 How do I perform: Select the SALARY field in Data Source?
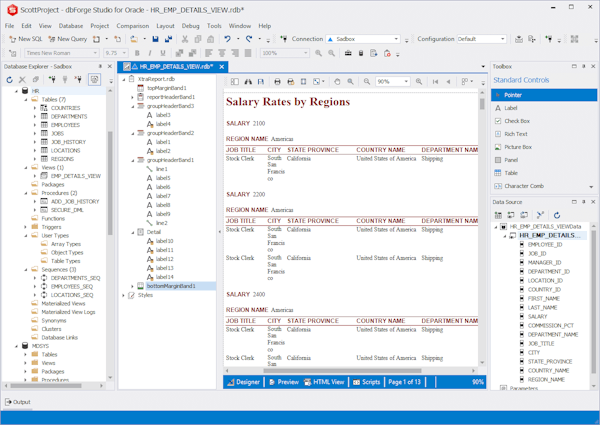click(x=537, y=317)
